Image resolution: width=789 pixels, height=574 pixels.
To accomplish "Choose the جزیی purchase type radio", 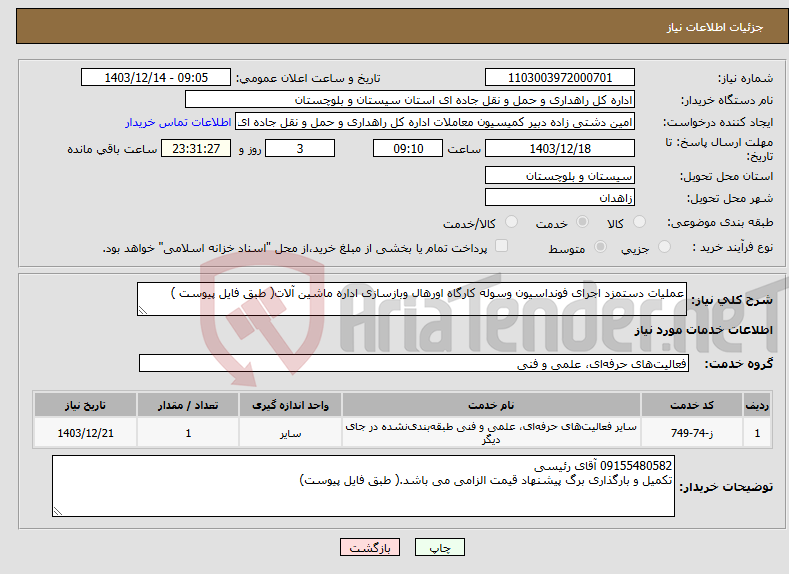I will click(664, 247).
